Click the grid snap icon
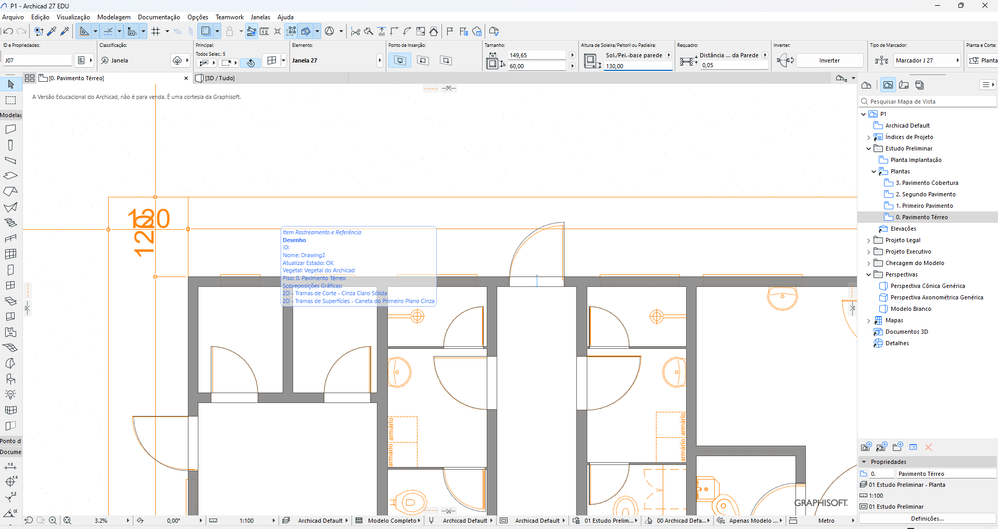The height and width of the screenshot is (529, 998). click(155, 32)
